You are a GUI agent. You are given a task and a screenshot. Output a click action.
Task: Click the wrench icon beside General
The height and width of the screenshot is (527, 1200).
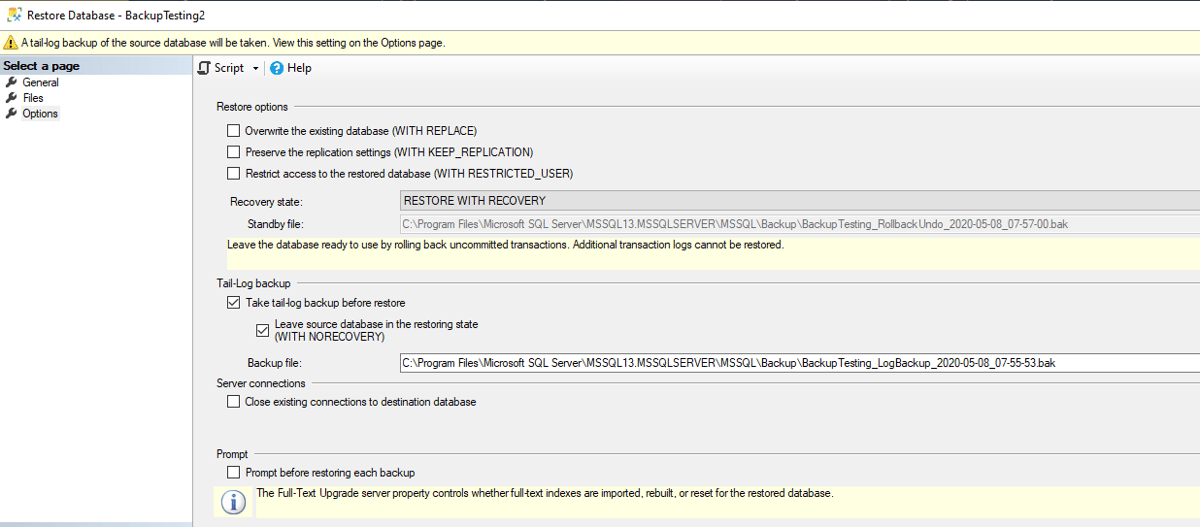pyautogui.click(x=11, y=83)
